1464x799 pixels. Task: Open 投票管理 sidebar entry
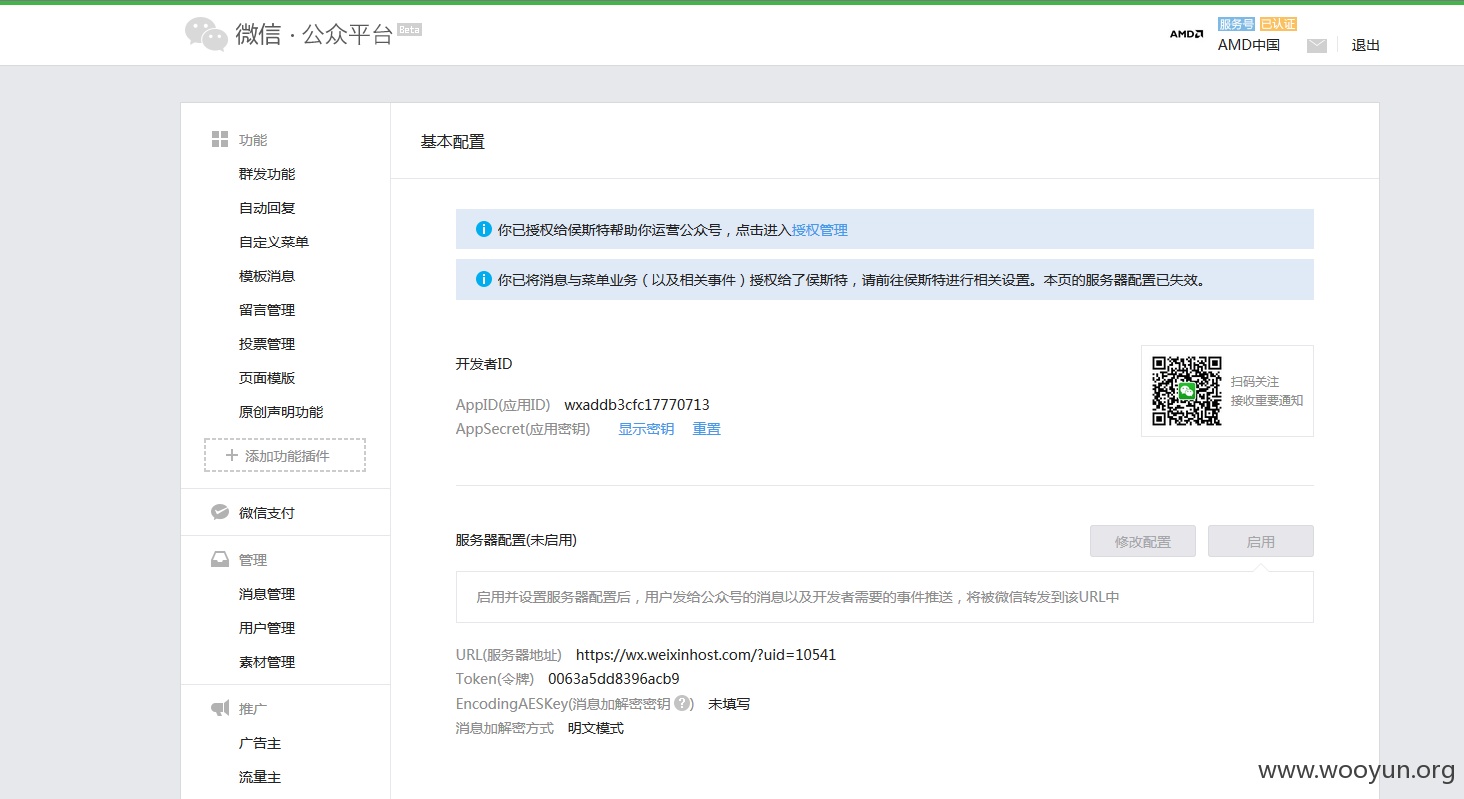pyautogui.click(x=267, y=344)
